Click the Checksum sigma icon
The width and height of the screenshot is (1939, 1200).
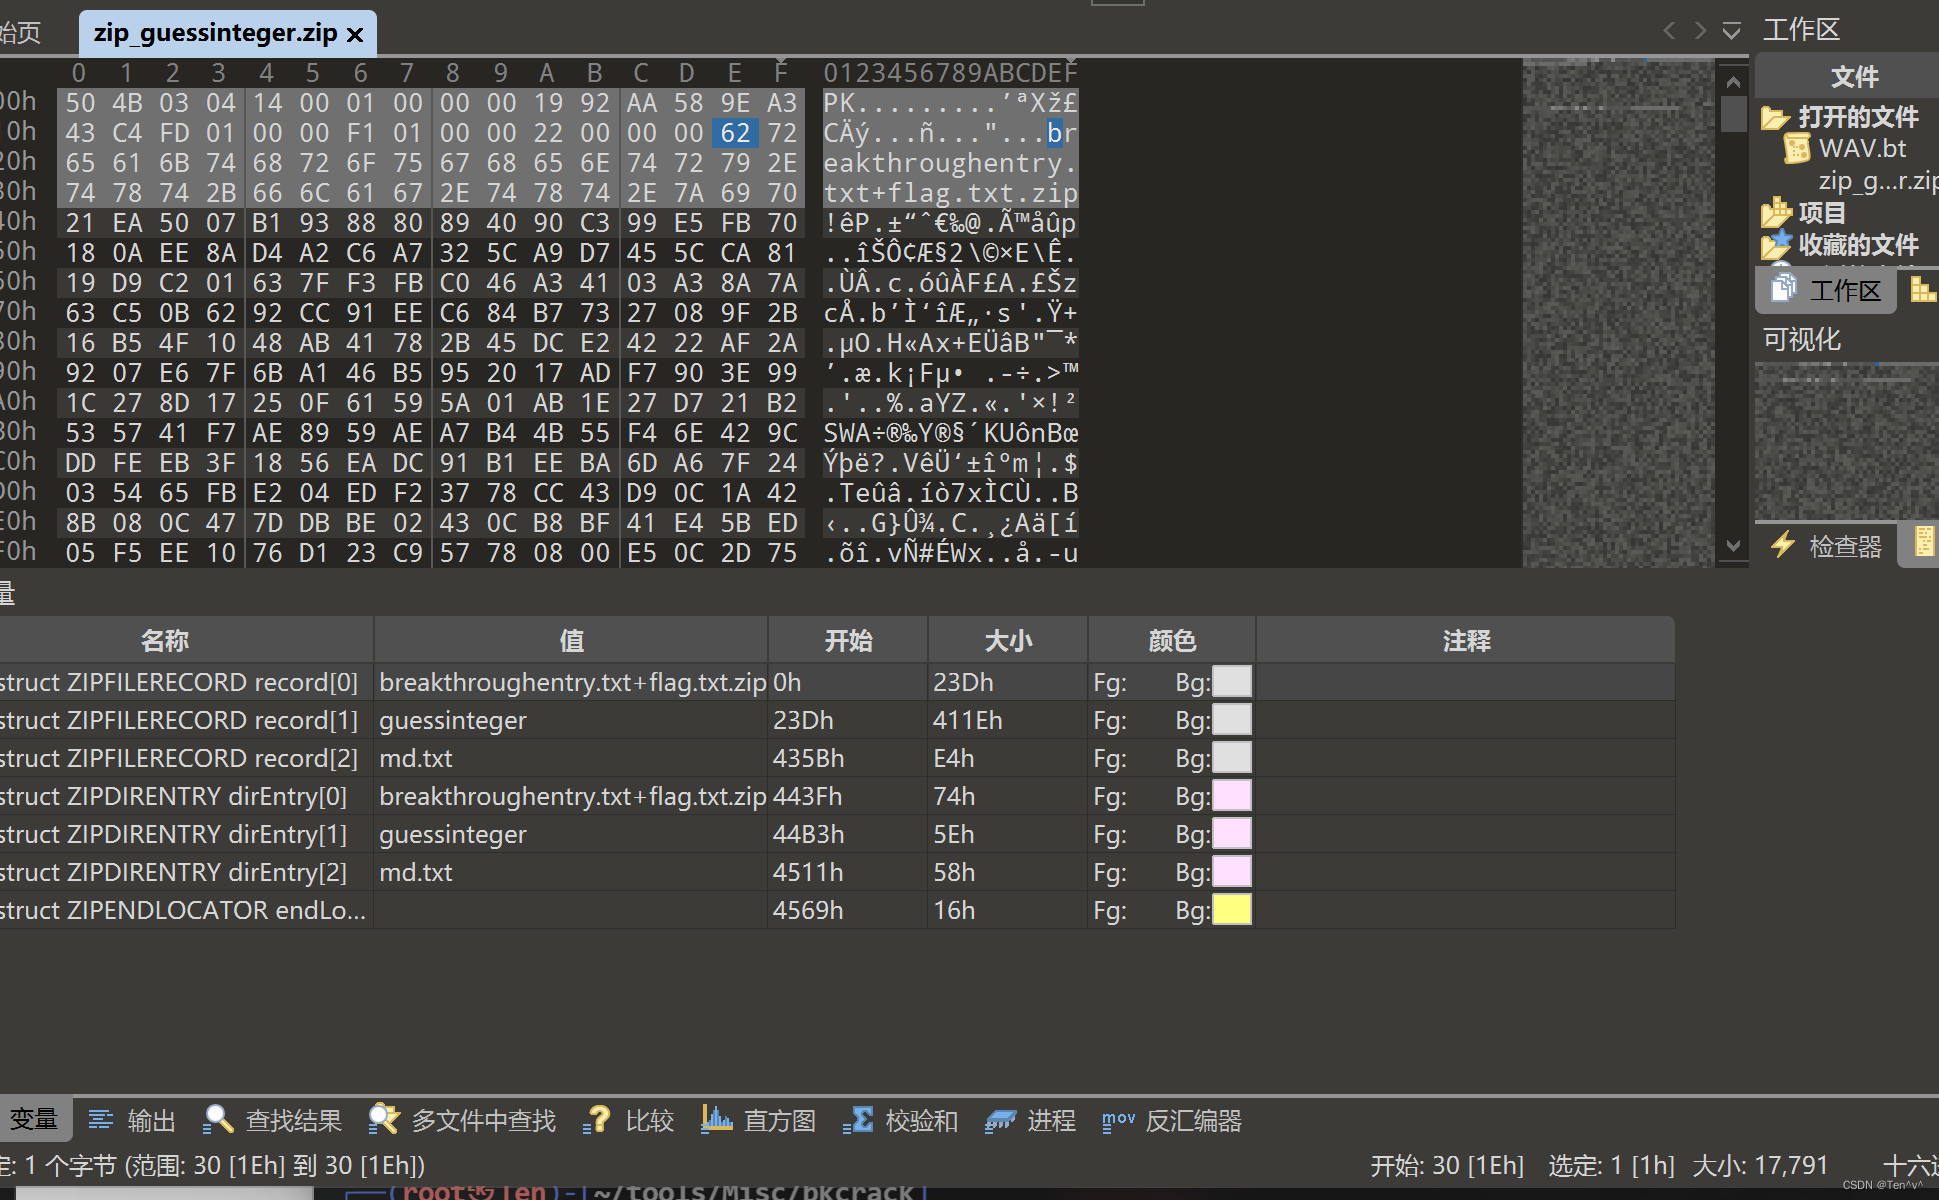coord(859,1120)
